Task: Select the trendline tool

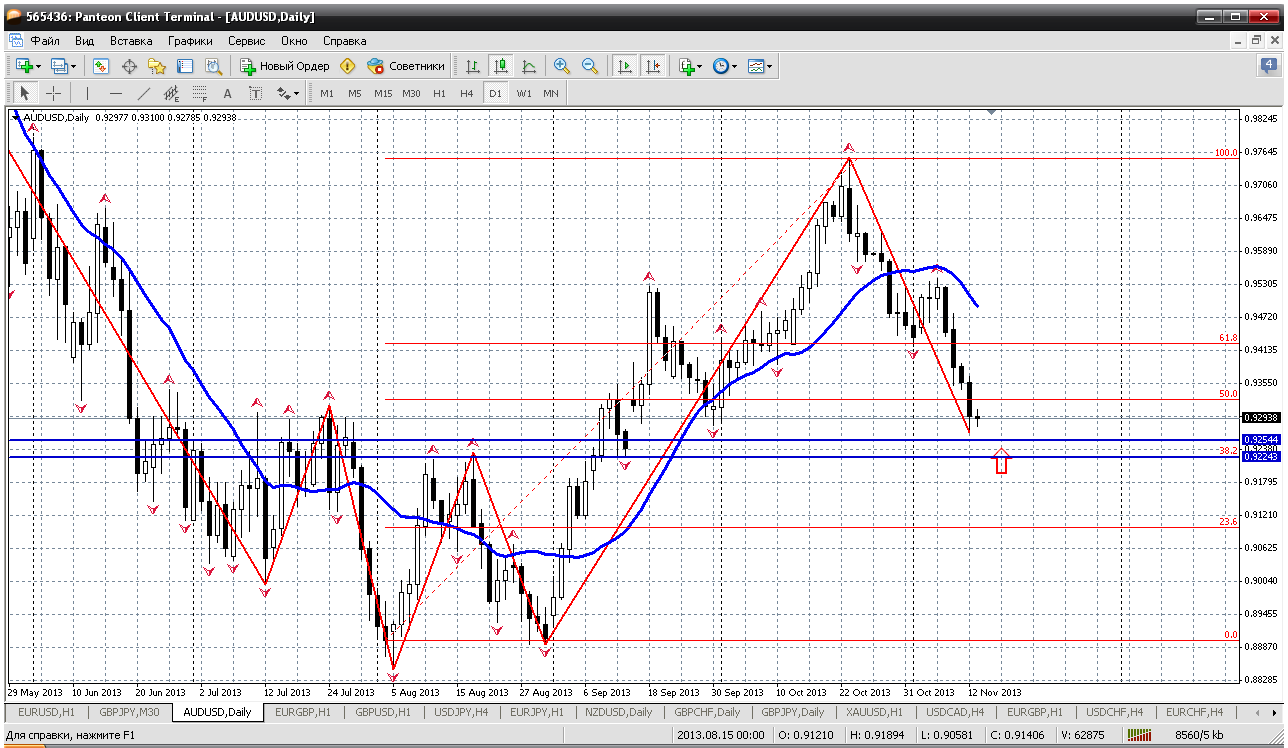Action: coord(144,93)
